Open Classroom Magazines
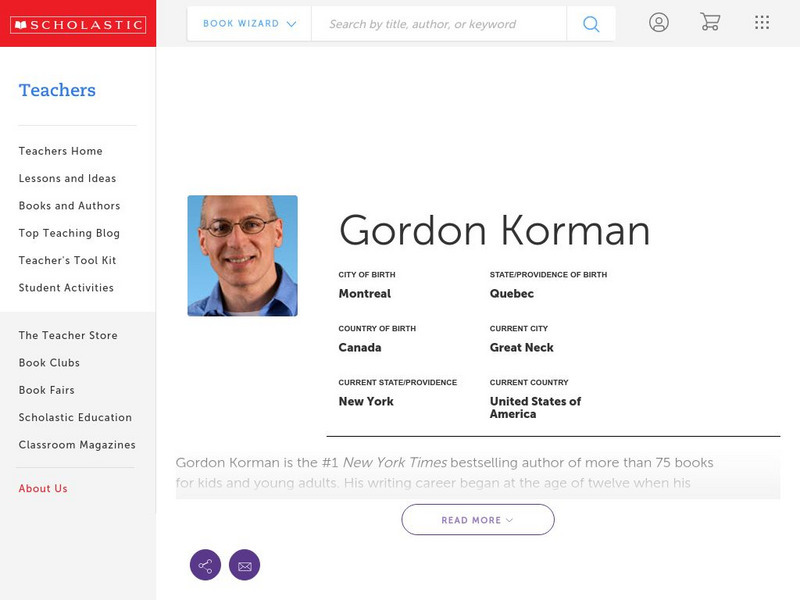The width and height of the screenshot is (800, 600). click(x=77, y=444)
